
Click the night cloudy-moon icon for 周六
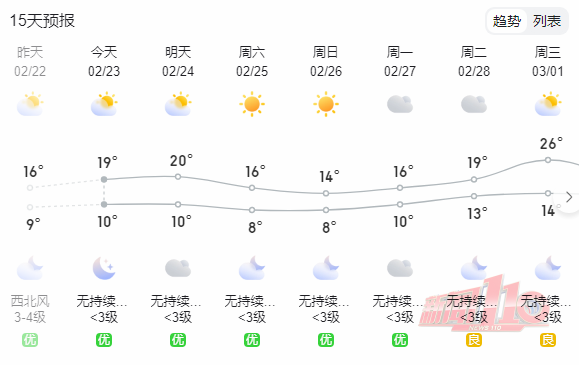[252, 268]
